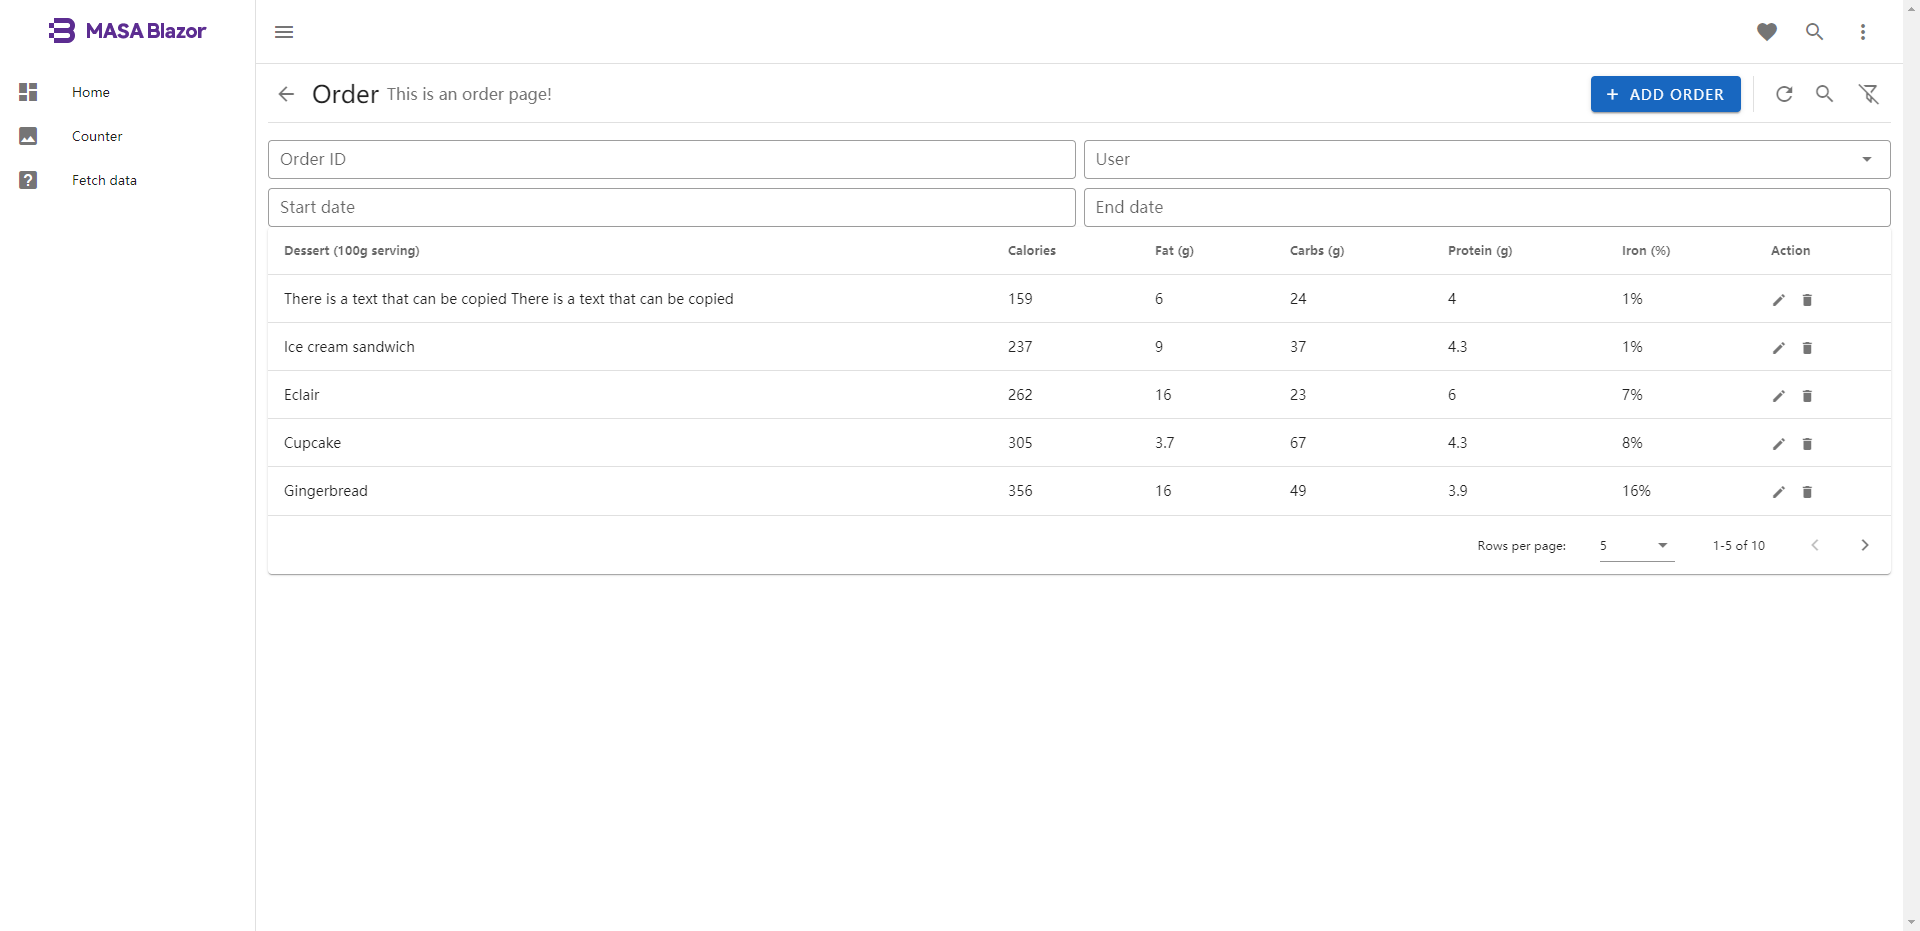Viewport: 1920px width, 931px height.
Task: Edit the Gingerbread row
Action: [1779, 492]
